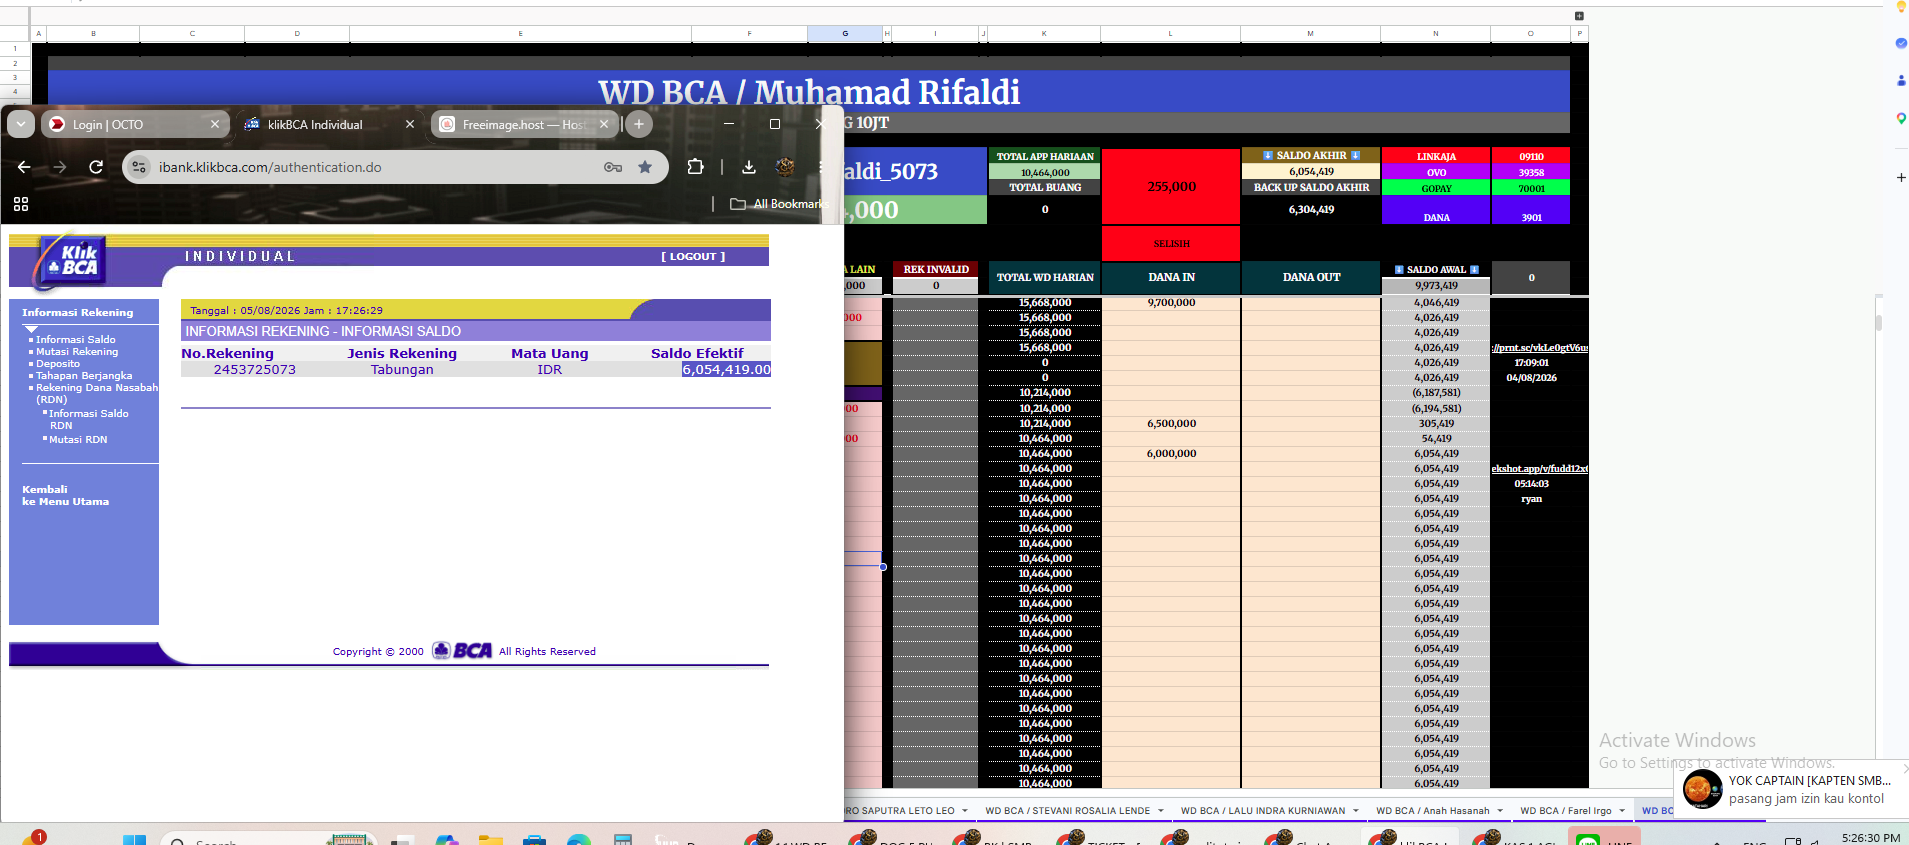
Task: Click Kembali ke Menu Utama
Action: (66, 496)
